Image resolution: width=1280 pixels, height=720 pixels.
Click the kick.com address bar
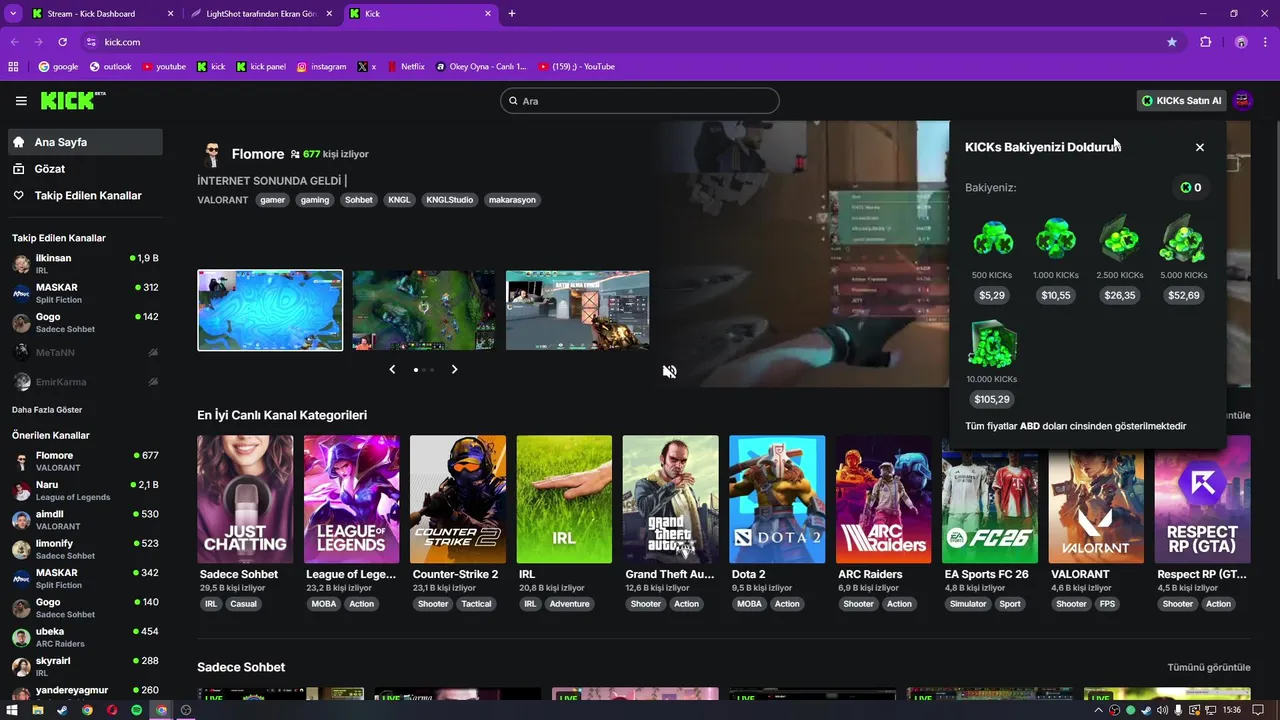pyautogui.click(x=628, y=42)
